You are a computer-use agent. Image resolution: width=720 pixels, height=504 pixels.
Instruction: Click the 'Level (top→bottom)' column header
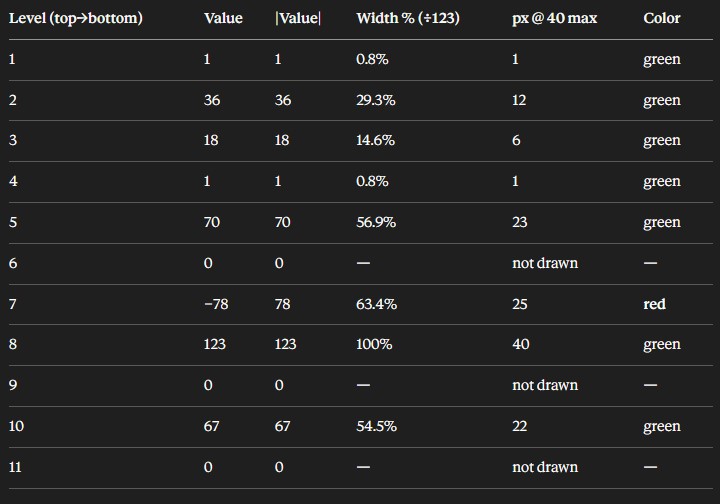pos(76,18)
